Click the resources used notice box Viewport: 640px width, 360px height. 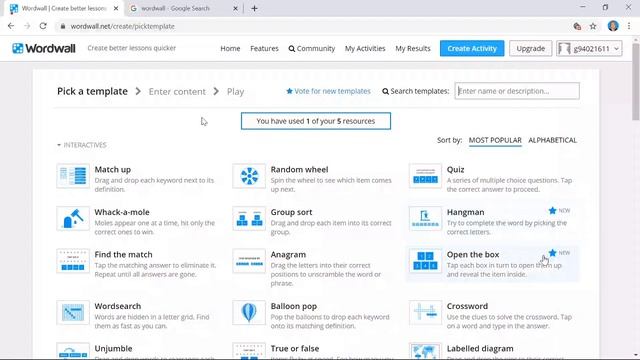[x=316, y=121]
